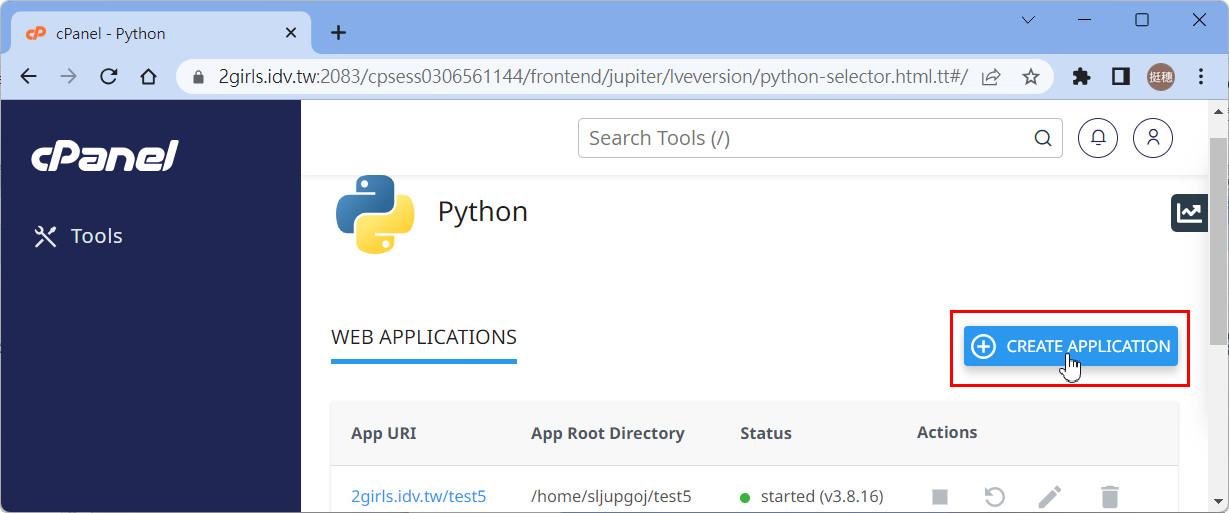The image size is (1229, 513).
Task: Click the browser Forward arrow
Action: point(68,77)
